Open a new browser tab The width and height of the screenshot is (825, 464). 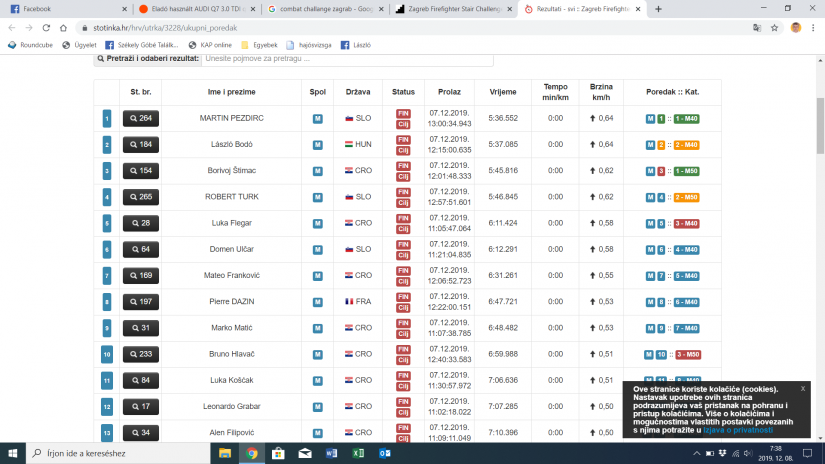coord(657,8)
